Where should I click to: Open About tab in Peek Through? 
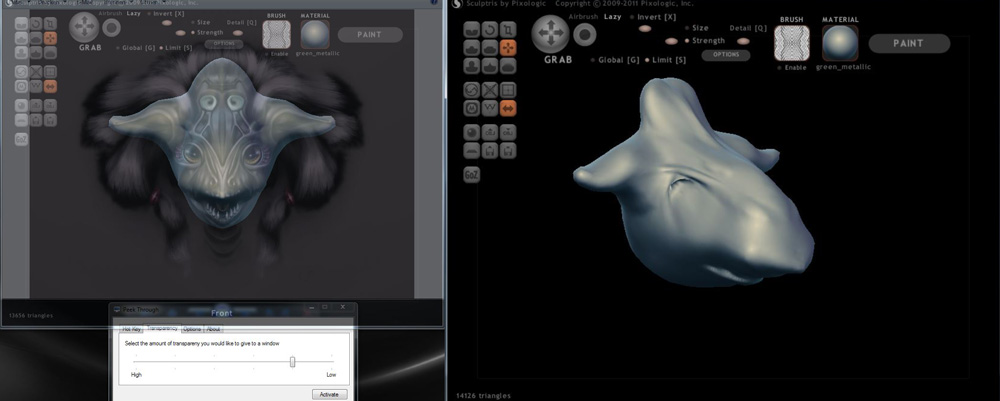[213, 329]
